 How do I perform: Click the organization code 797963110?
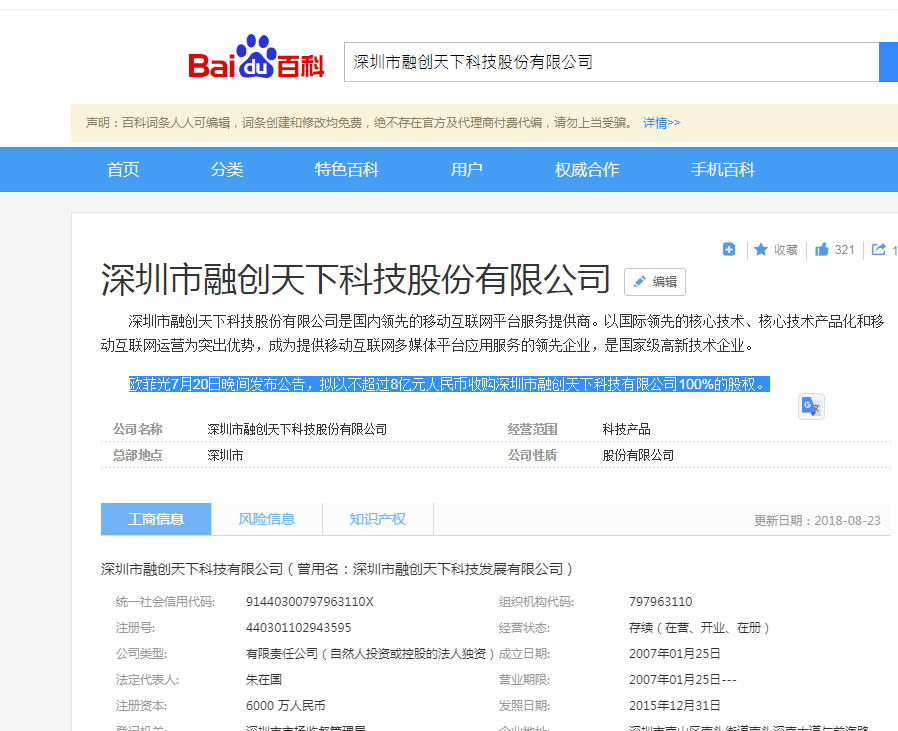point(660,602)
